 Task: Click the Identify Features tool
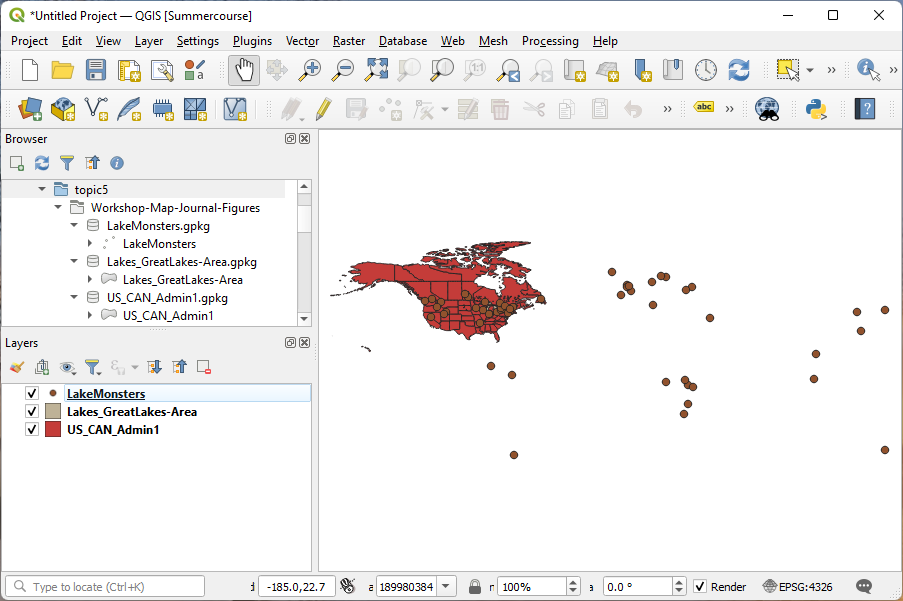[866, 70]
